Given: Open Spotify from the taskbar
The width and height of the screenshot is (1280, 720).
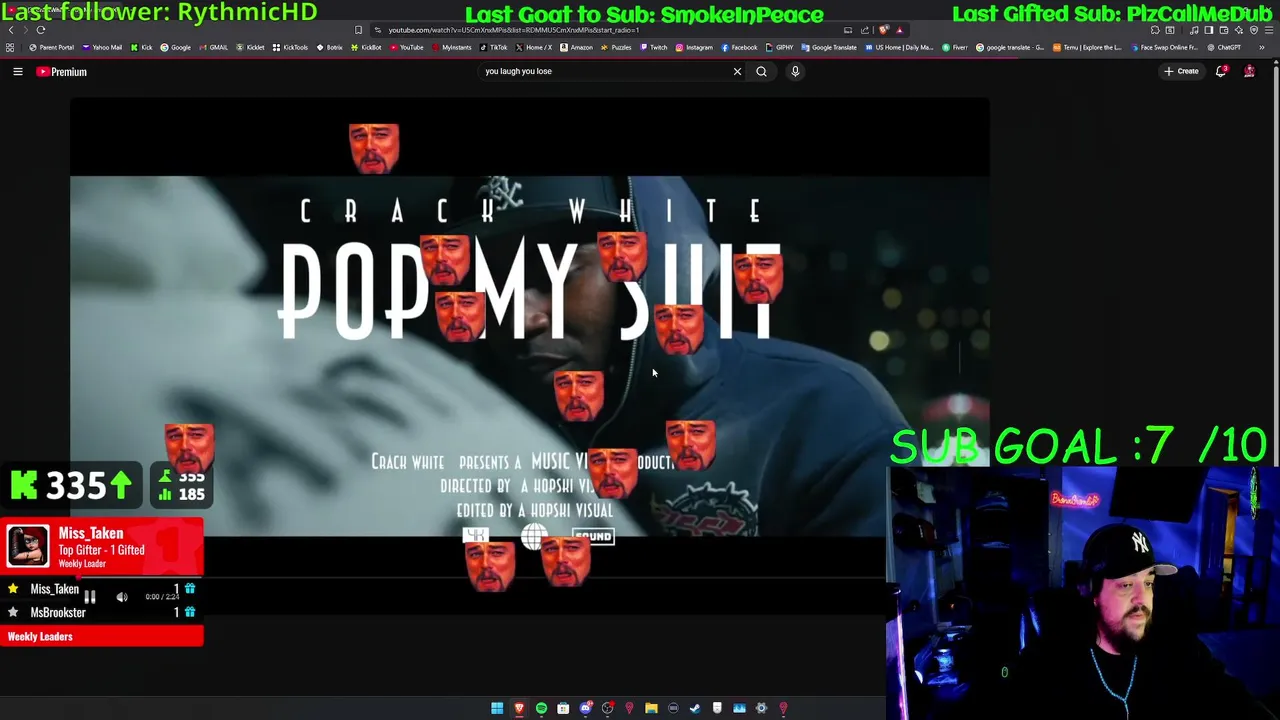Looking at the screenshot, I should coord(541,708).
